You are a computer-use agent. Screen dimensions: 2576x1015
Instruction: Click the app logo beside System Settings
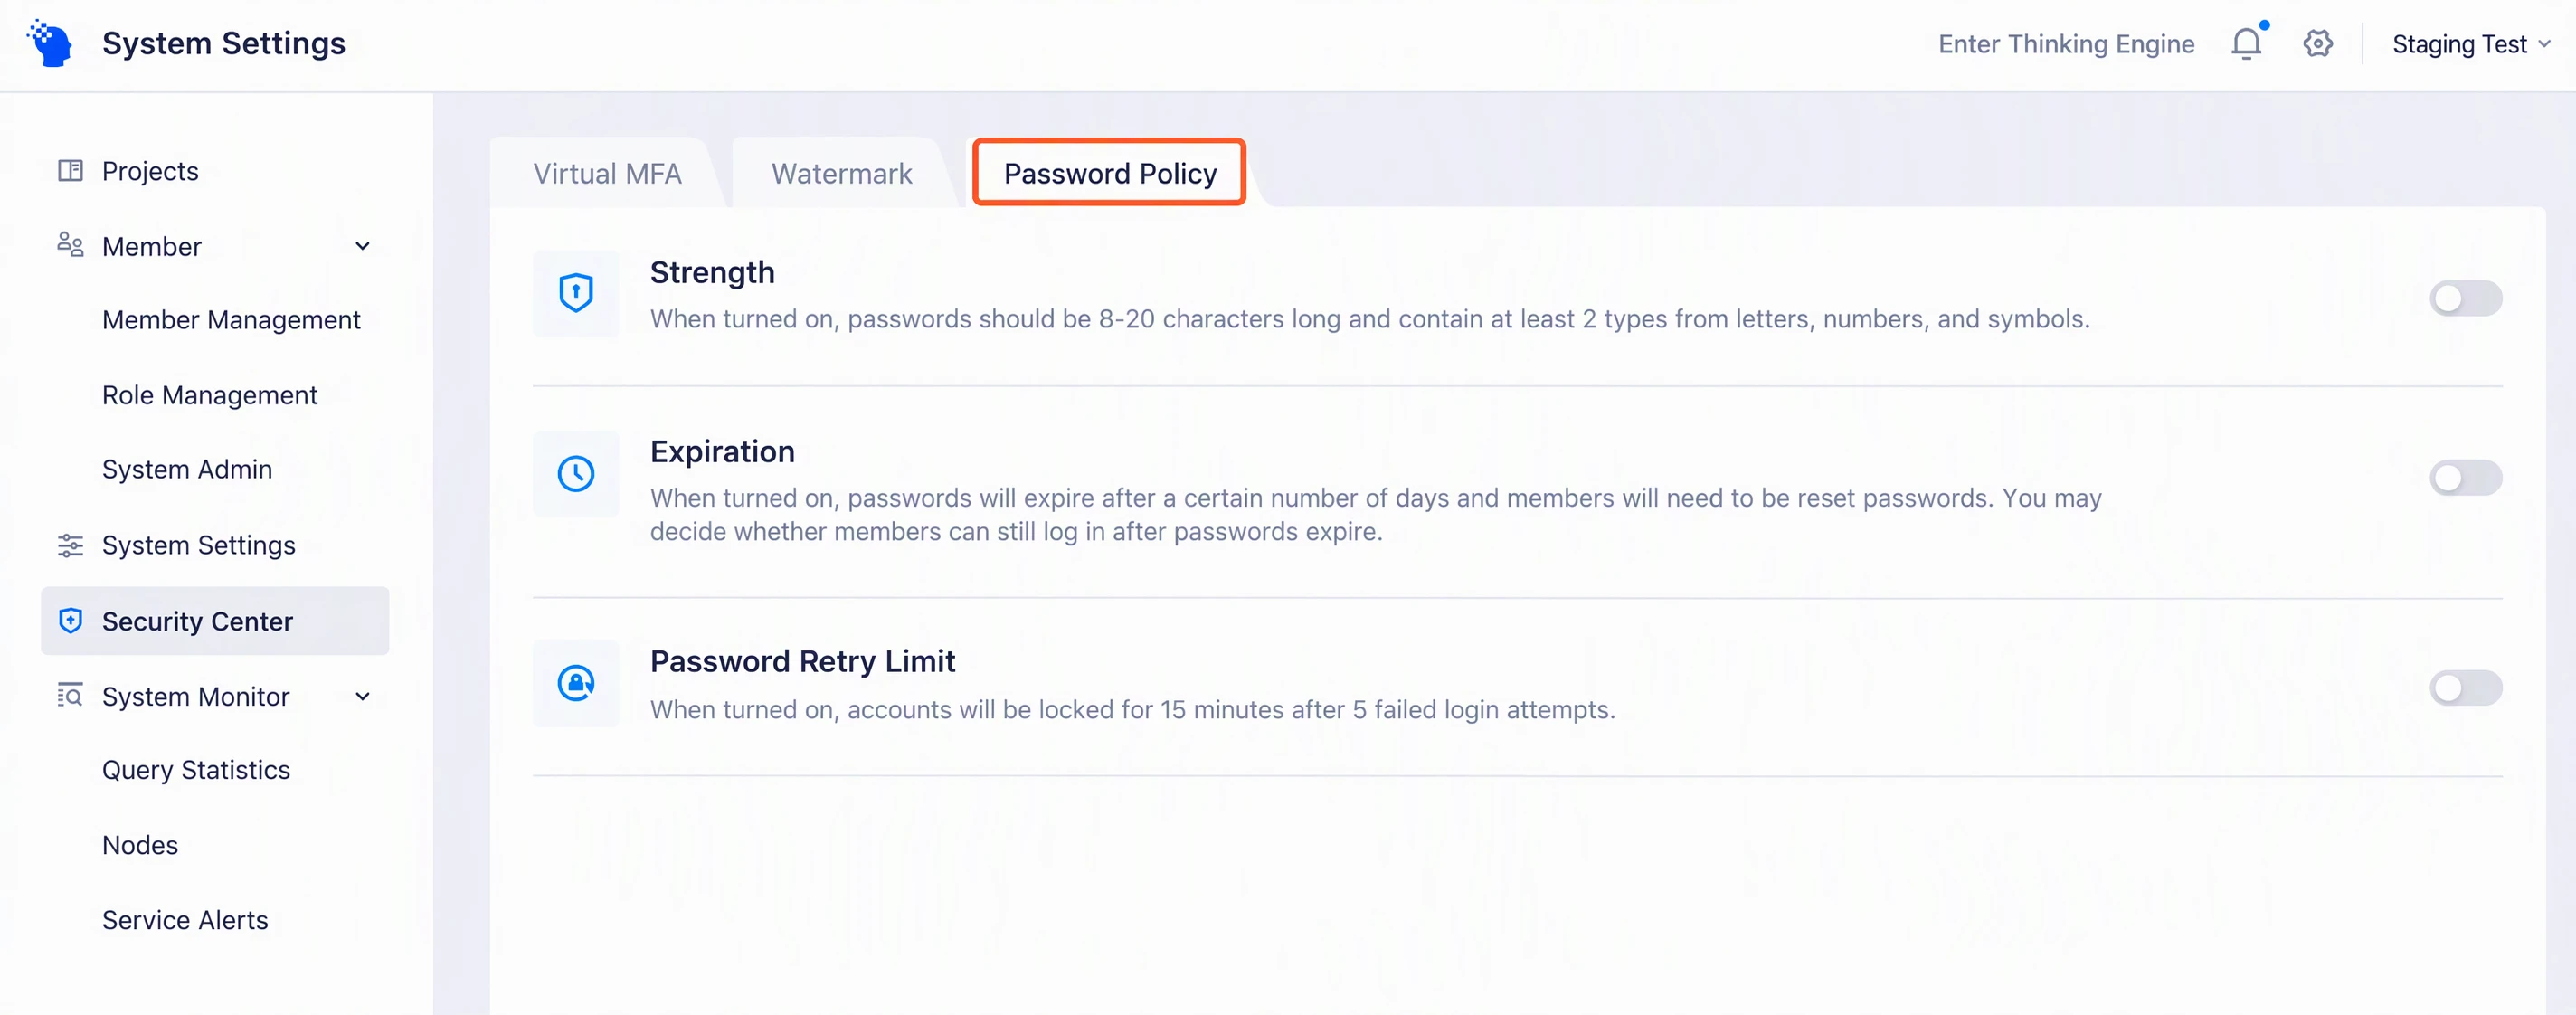coord(50,43)
